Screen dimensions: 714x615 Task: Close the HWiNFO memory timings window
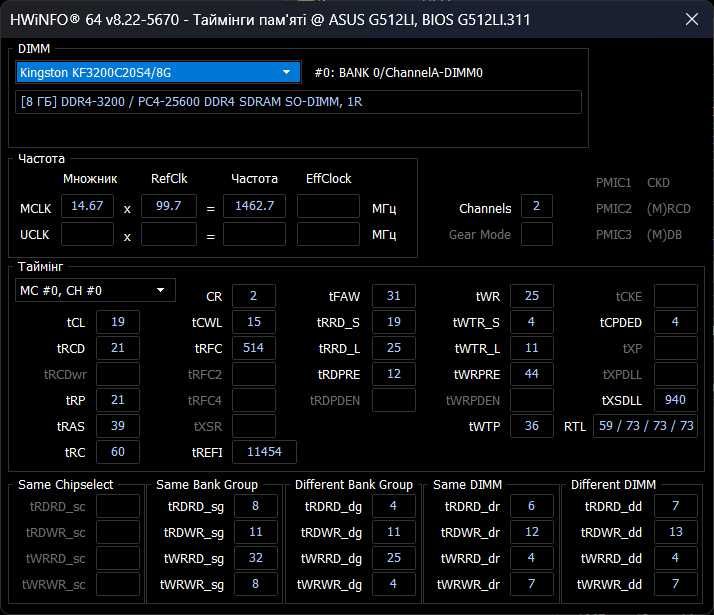pyautogui.click(x=692, y=19)
